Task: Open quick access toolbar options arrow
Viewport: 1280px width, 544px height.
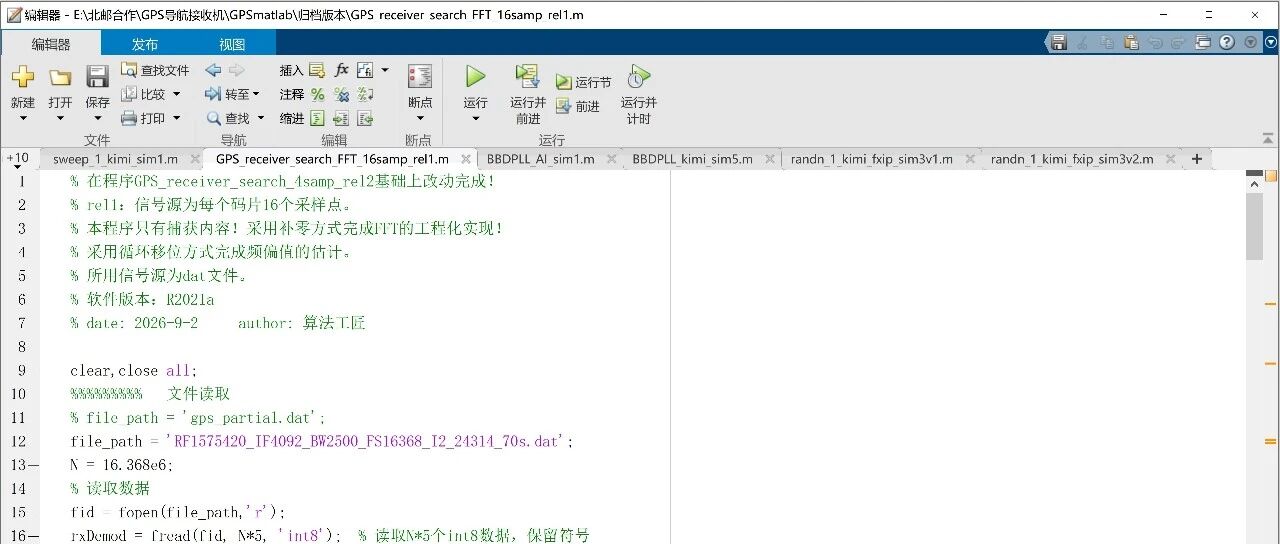Action: (1250, 42)
